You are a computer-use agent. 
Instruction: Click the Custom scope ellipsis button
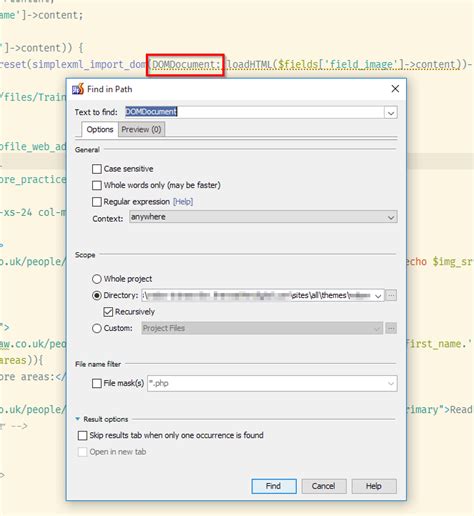pyautogui.click(x=391, y=328)
